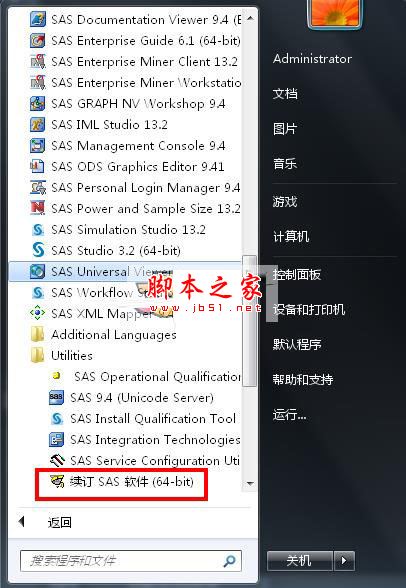Image resolution: width=406 pixels, height=588 pixels.
Task: Start SAS Management Console 9.4 icon
Action: point(37,145)
